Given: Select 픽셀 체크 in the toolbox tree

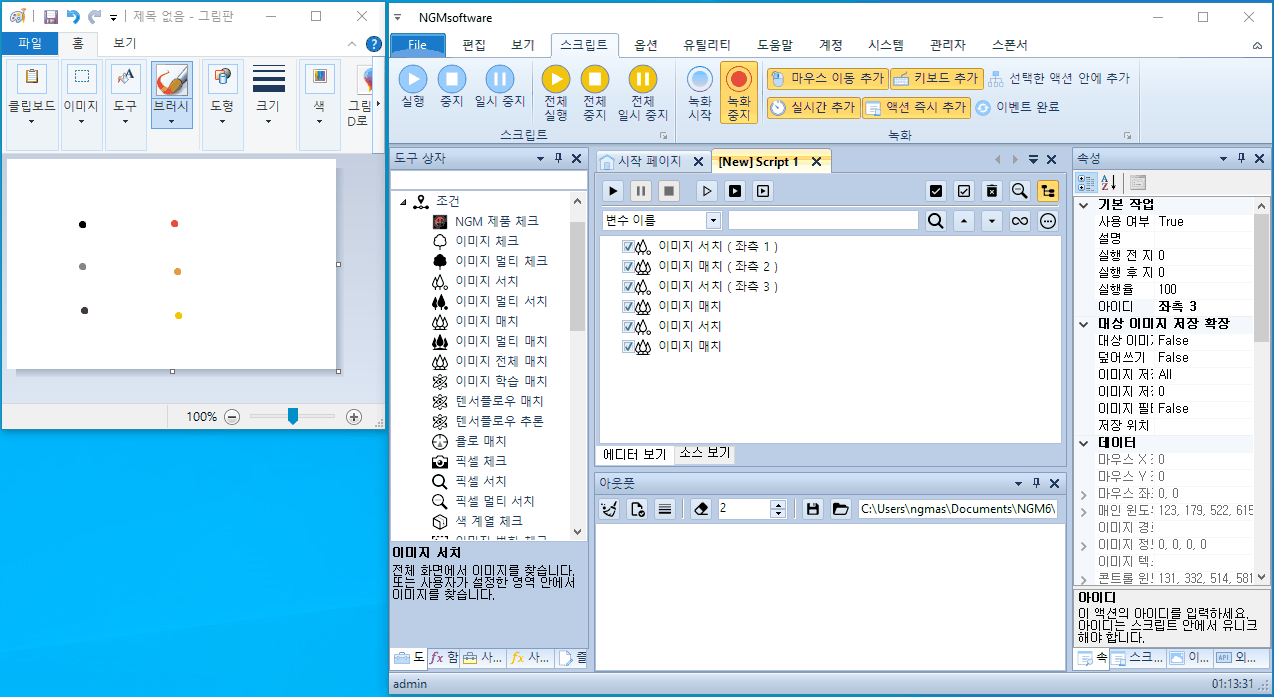Looking at the screenshot, I should tap(480, 461).
